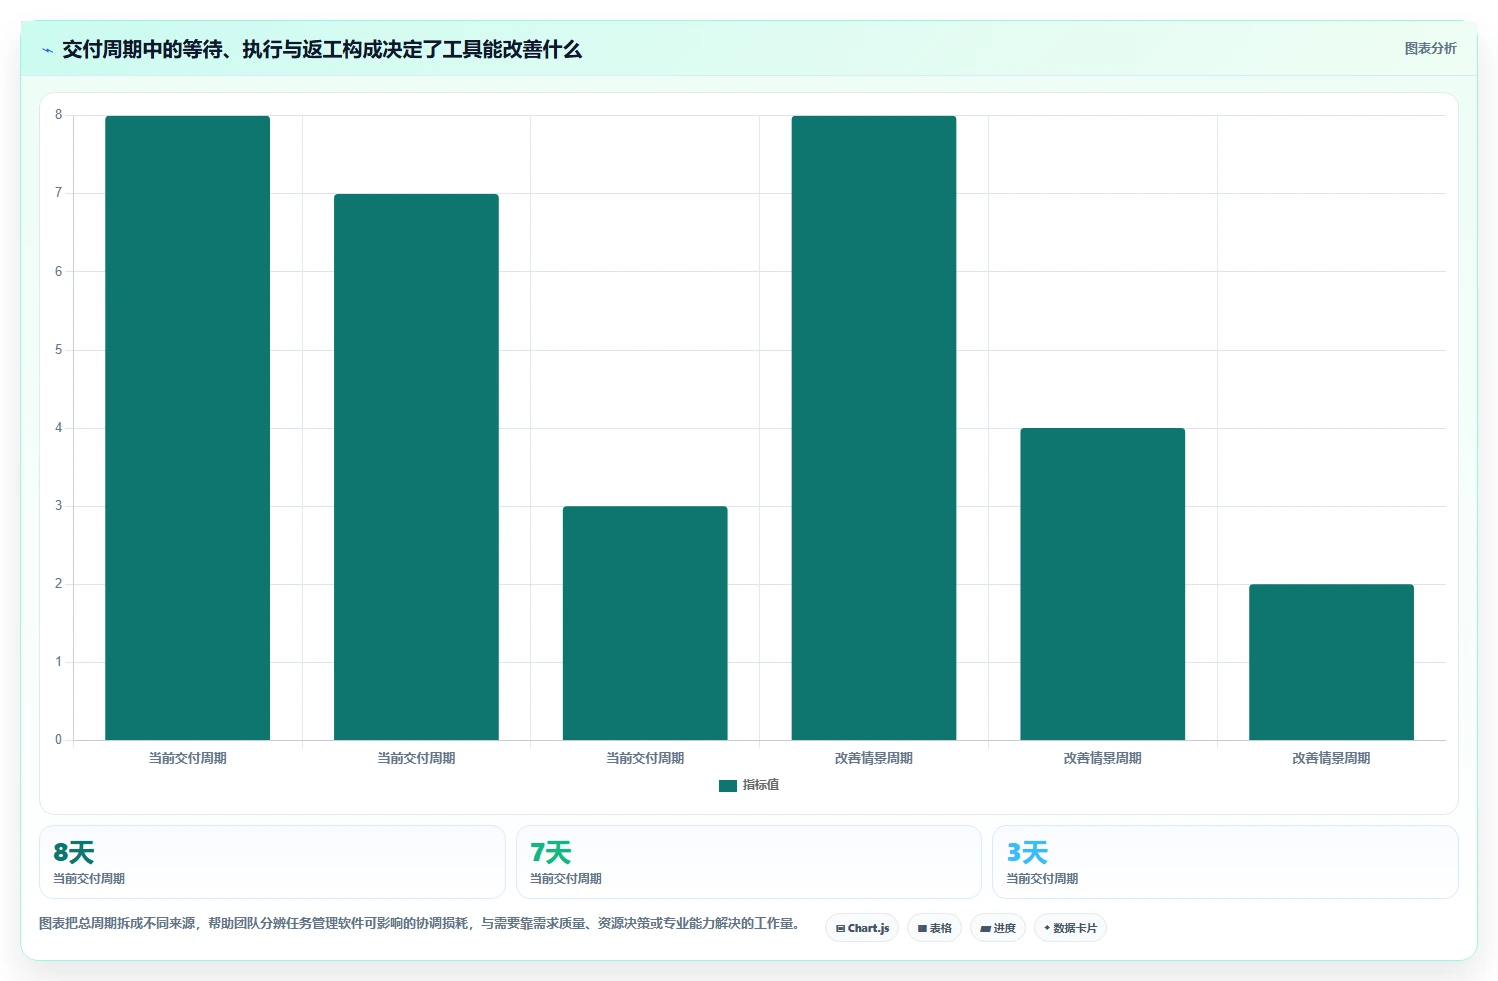Toggle the 指标值 legend color box
This screenshot has width=1498, height=981.
[x=728, y=786]
